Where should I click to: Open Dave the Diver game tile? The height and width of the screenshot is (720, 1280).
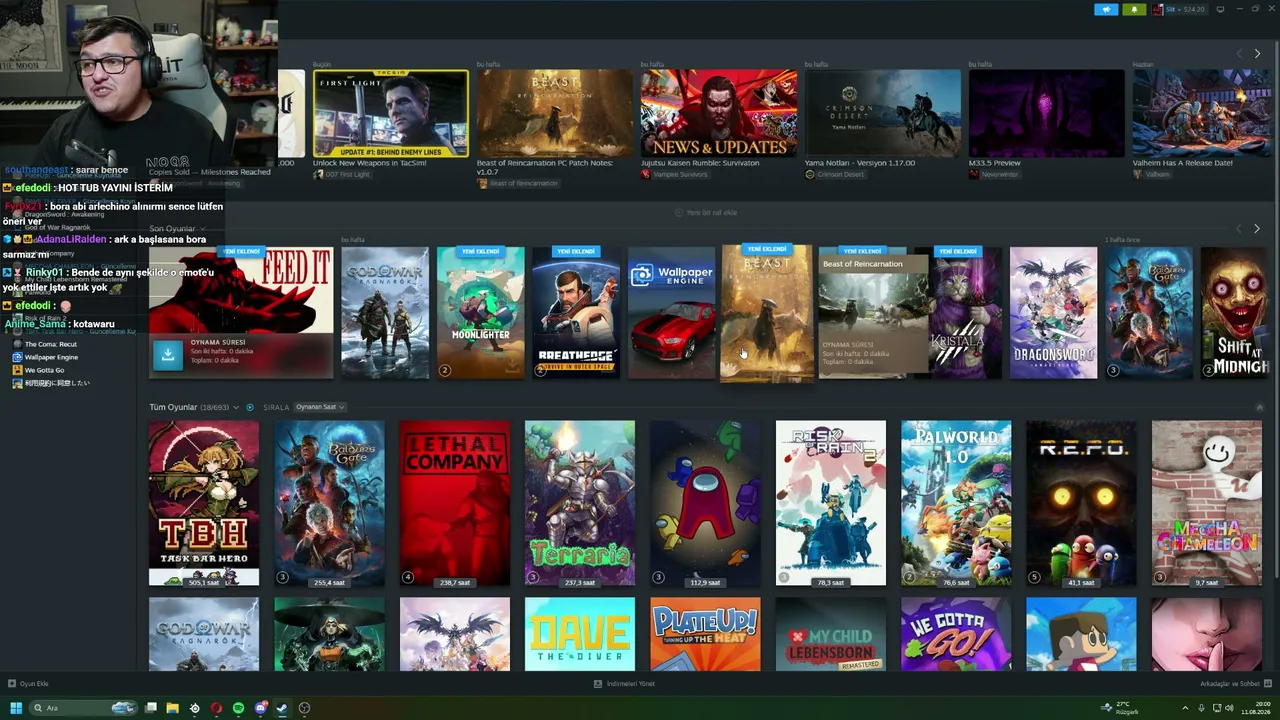[580, 634]
